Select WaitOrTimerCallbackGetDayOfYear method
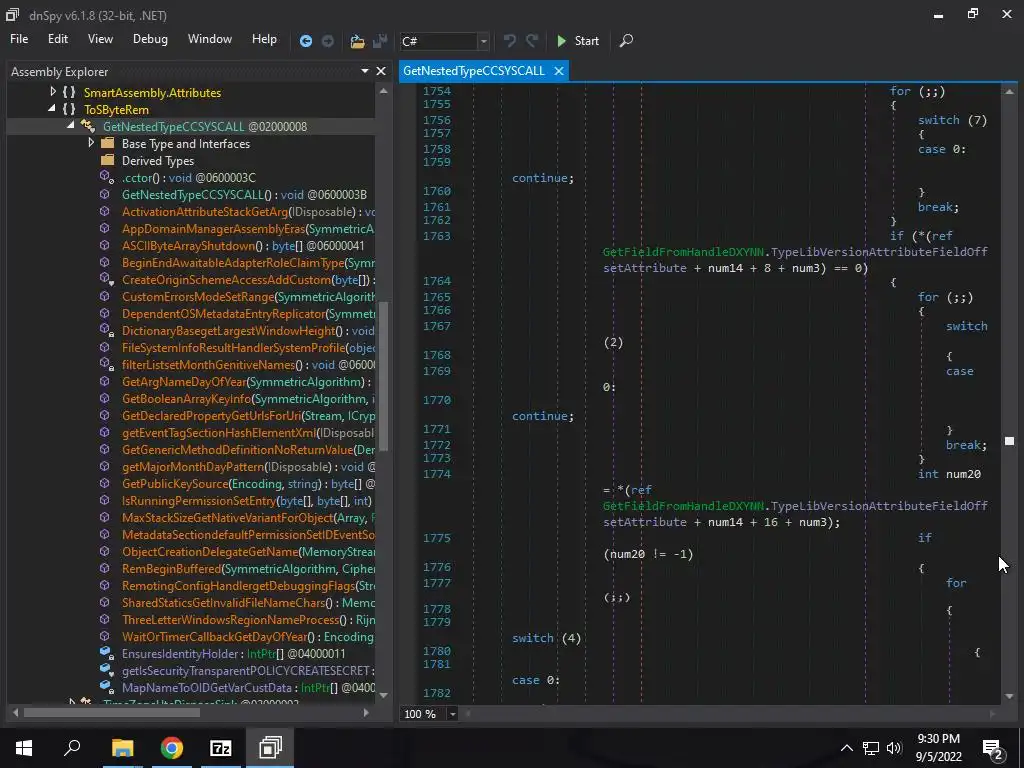The image size is (1024, 768). 248,636
